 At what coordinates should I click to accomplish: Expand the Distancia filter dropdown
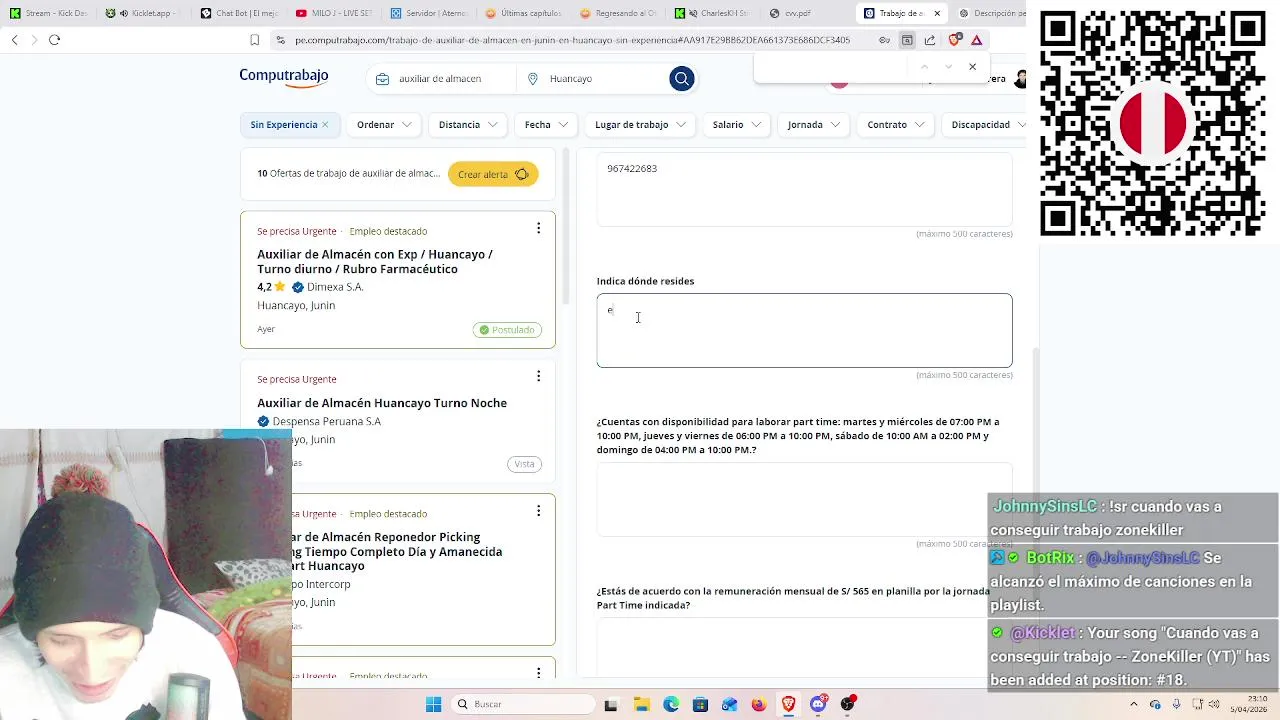click(x=468, y=125)
